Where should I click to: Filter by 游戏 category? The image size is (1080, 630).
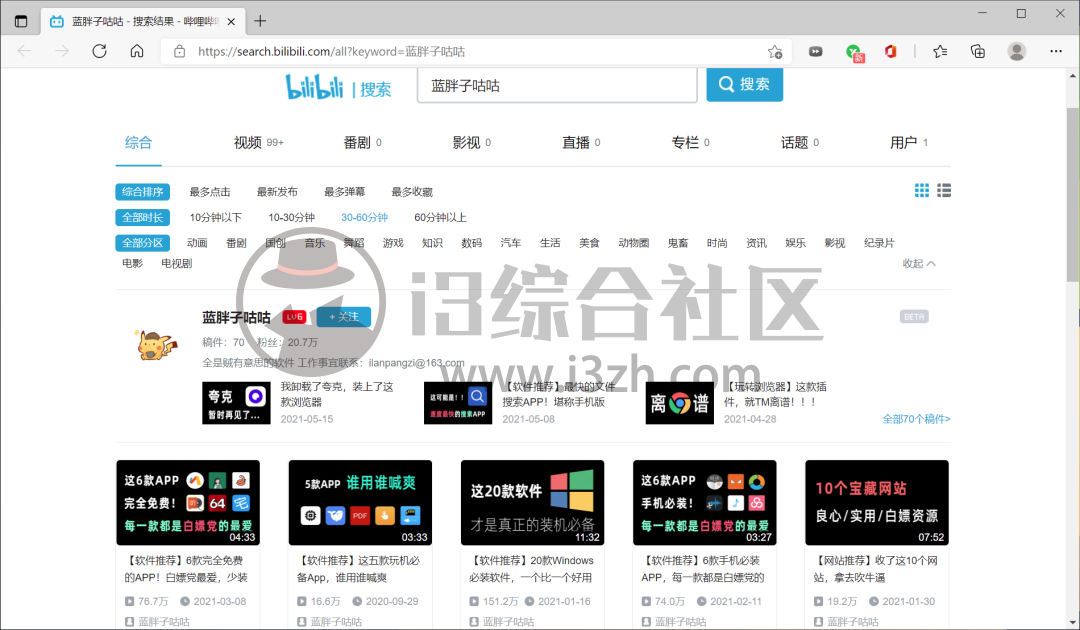(x=393, y=243)
